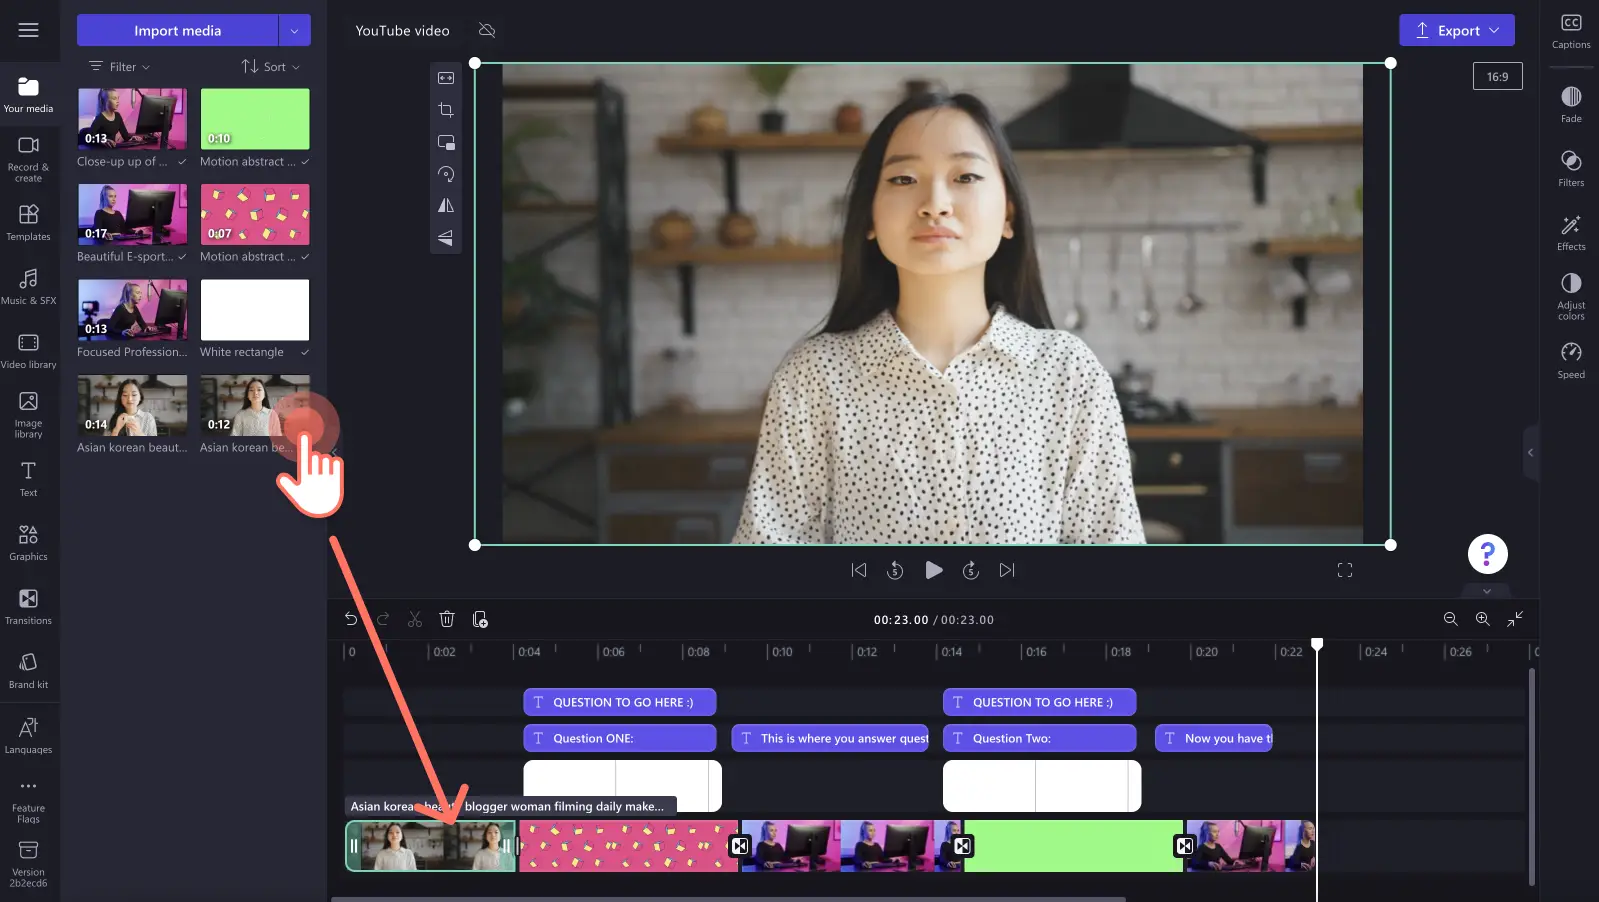Duplicate the selected clip

(480, 619)
